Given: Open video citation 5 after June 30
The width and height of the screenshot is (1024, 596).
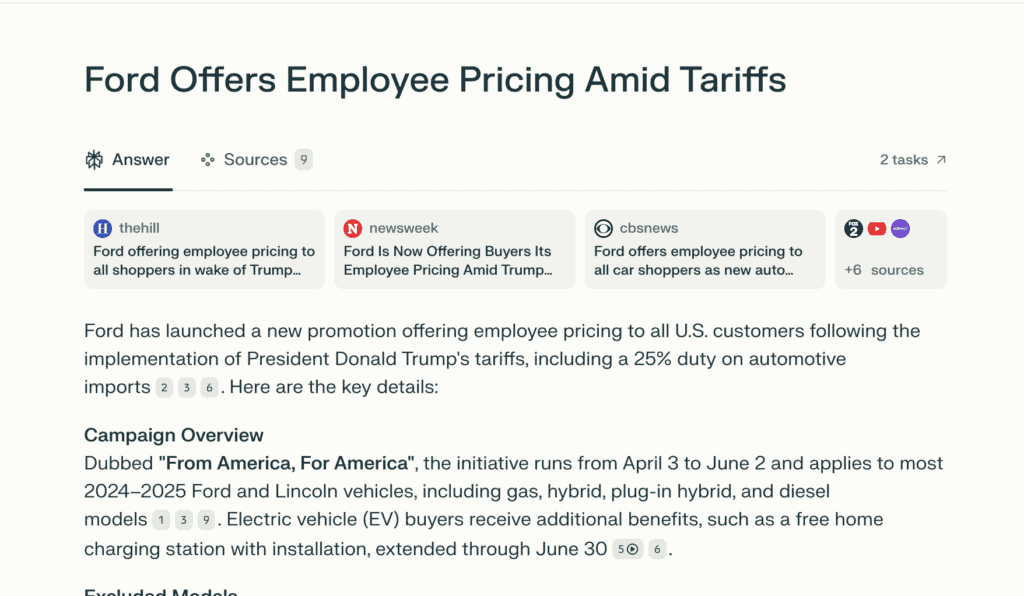Looking at the screenshot, I should click(627, 549).
